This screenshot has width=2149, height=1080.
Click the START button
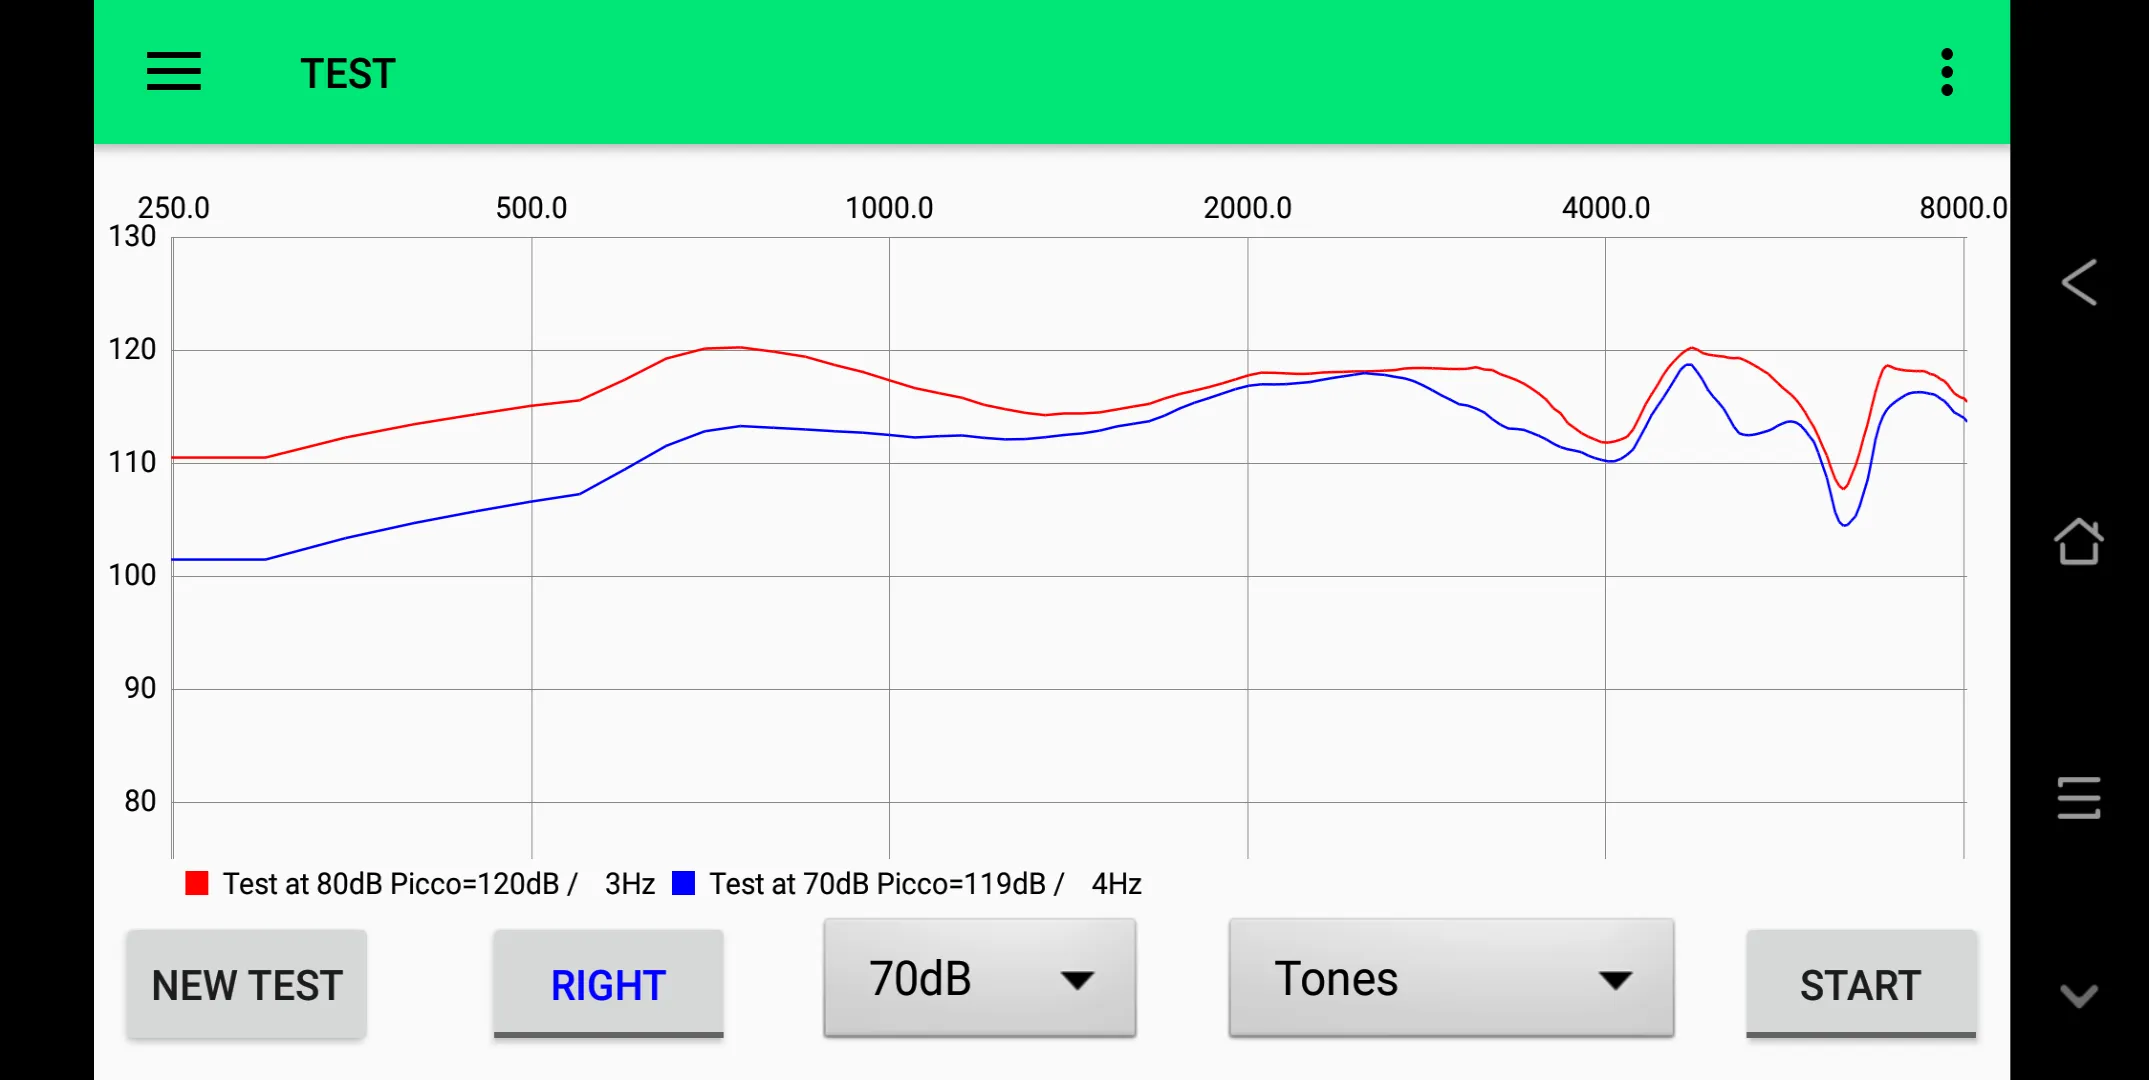tap(1861, 985)
